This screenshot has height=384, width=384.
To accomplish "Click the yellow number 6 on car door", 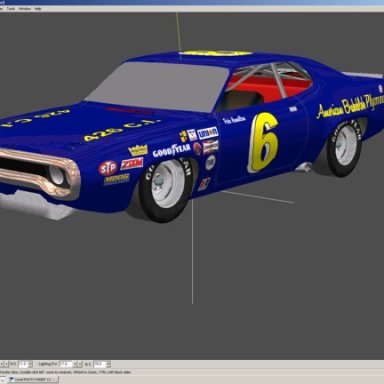I will click(263, 142).
